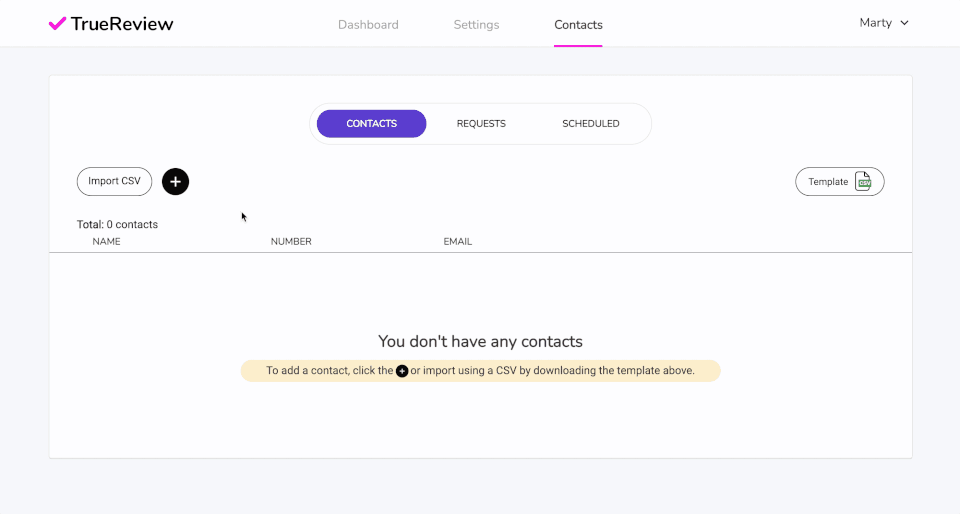Select the CONTACTS pill tab

372,124
